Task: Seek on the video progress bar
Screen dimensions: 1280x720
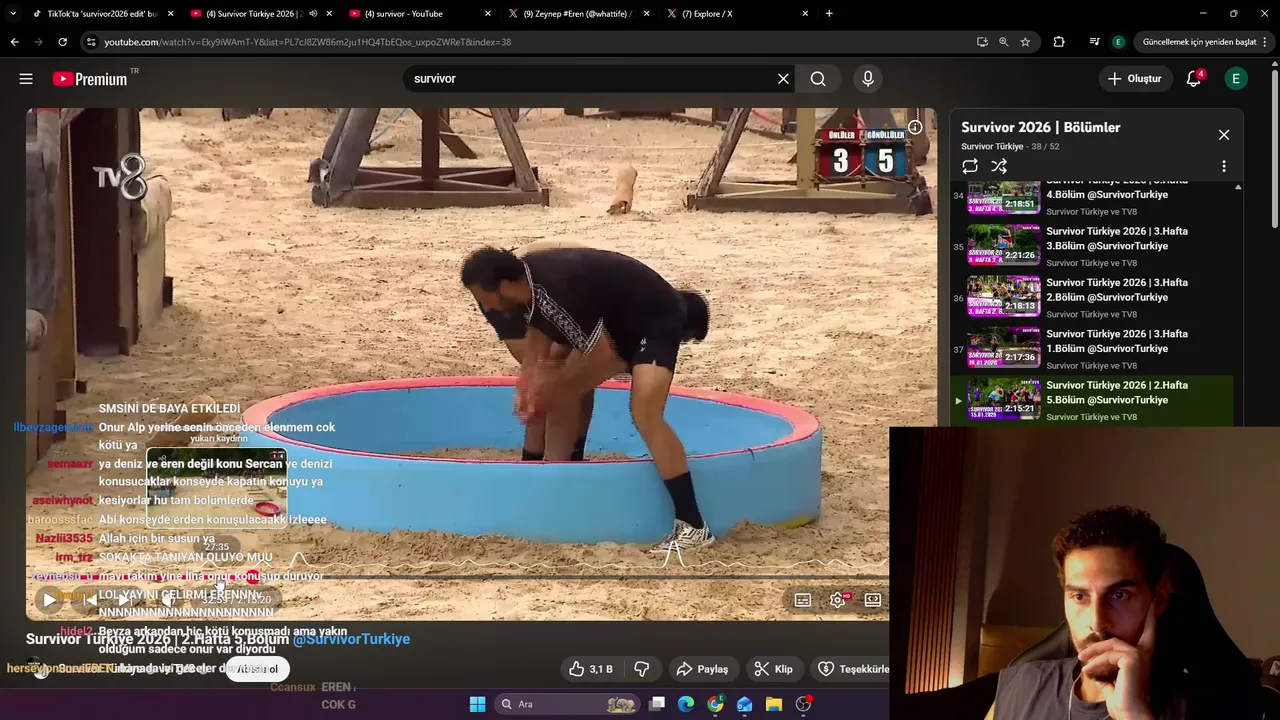Action: pos(457,577)
